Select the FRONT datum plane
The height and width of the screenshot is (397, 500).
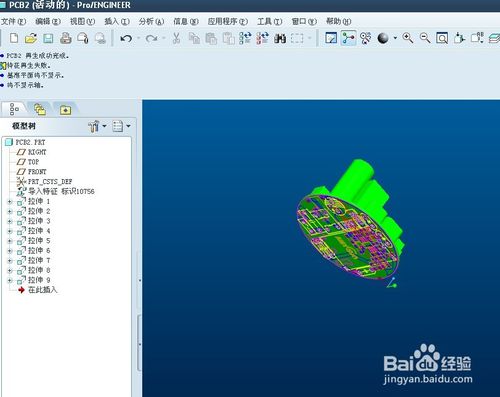tap(37, 172)
